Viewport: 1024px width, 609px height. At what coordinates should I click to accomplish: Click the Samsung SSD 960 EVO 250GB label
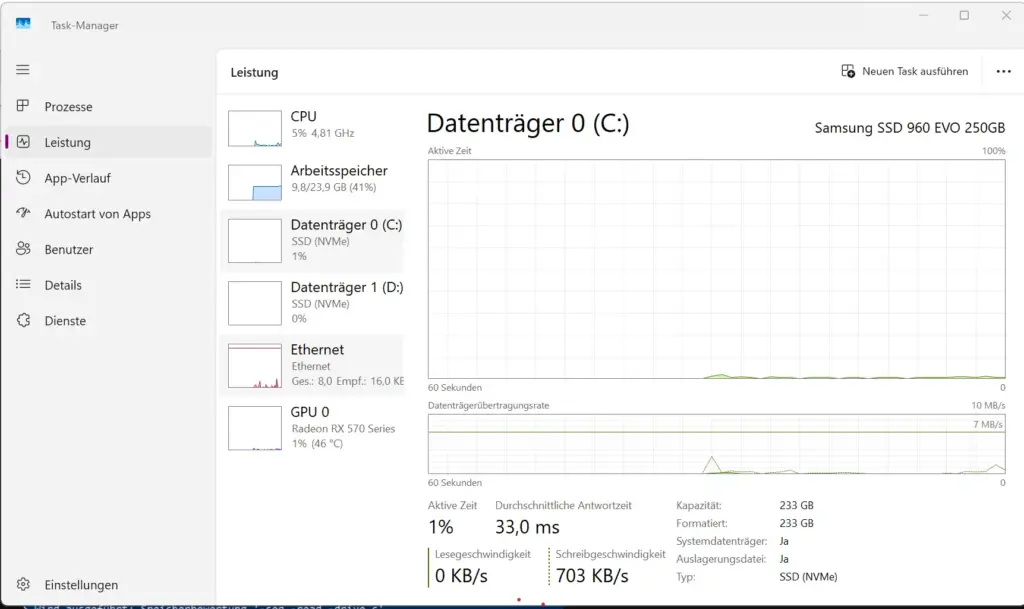(x=910, y=128)
